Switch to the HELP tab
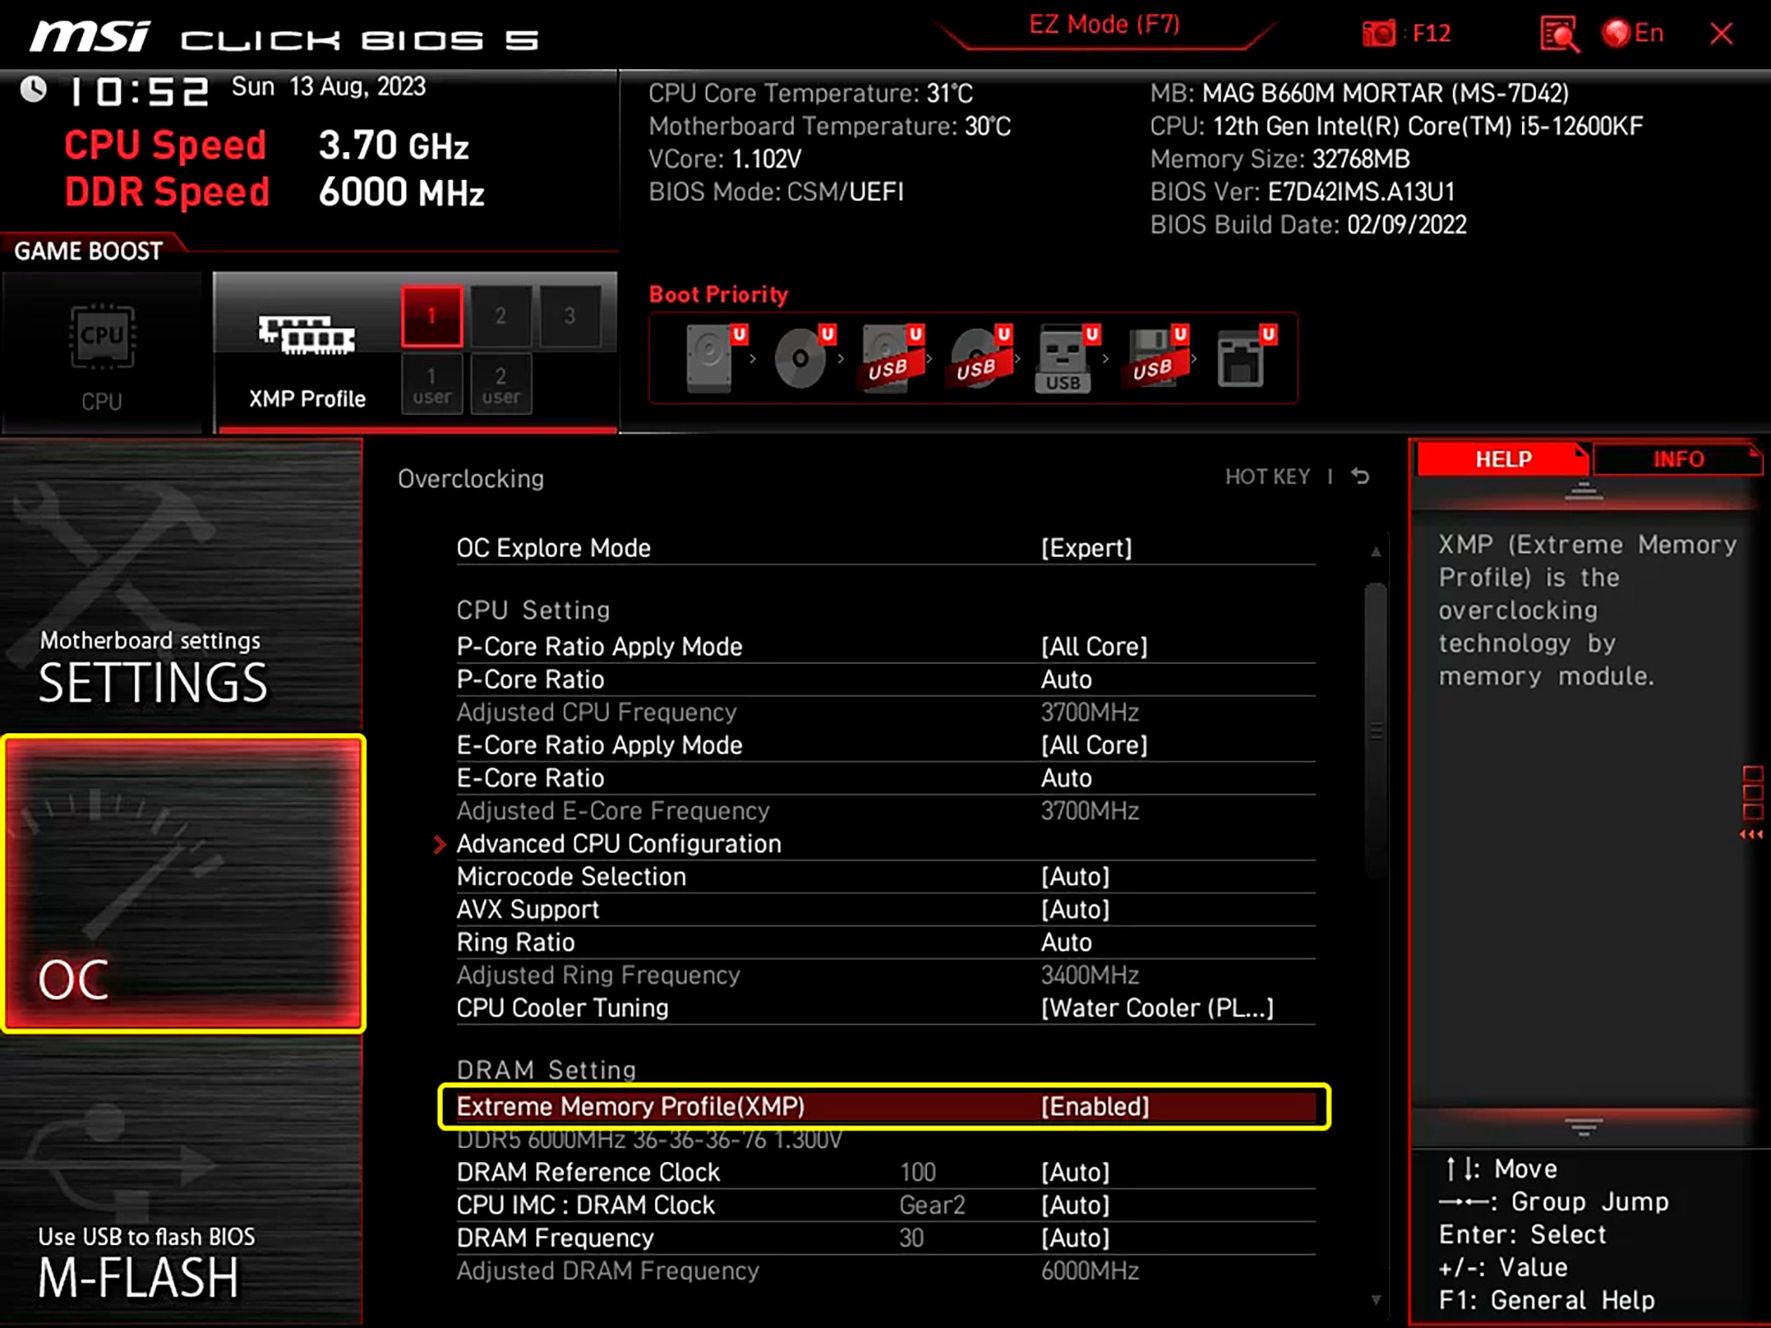The width and height of the screenshot is (1771, 1328). point(1503,459)
